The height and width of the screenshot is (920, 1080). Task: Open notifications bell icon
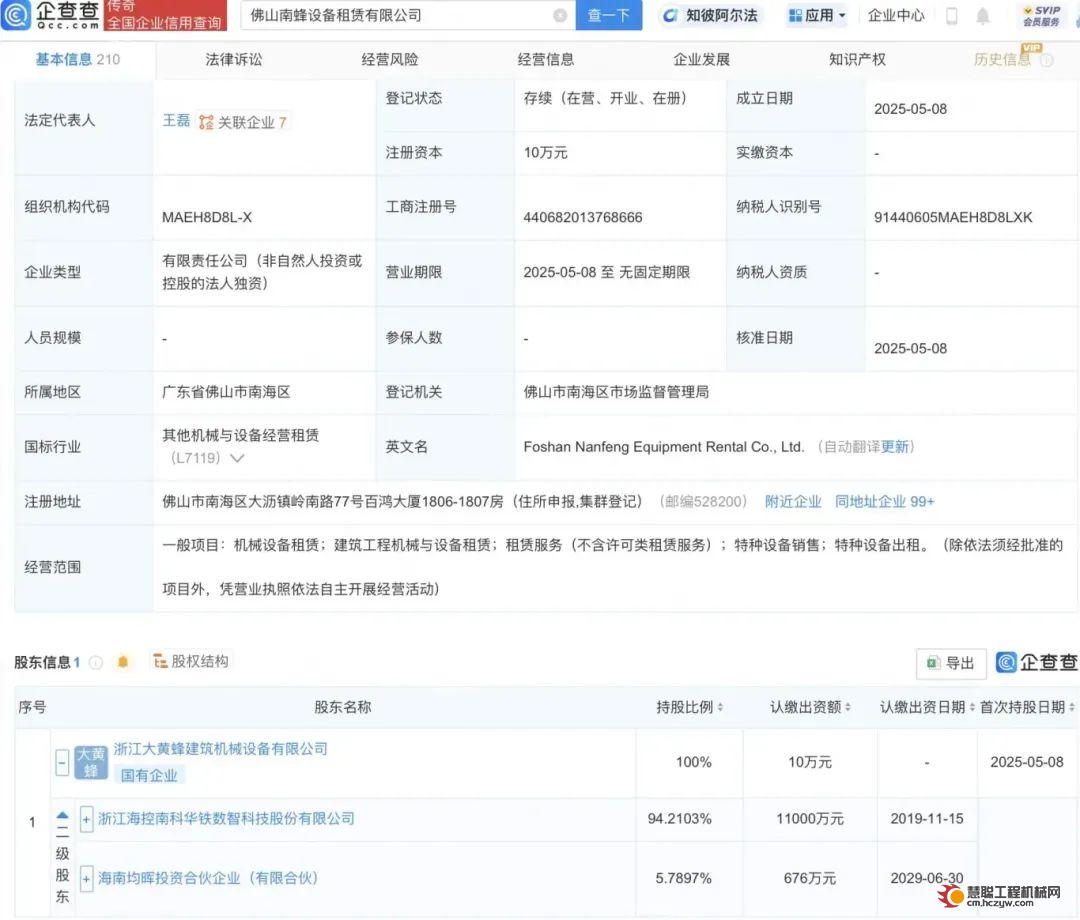983,16
